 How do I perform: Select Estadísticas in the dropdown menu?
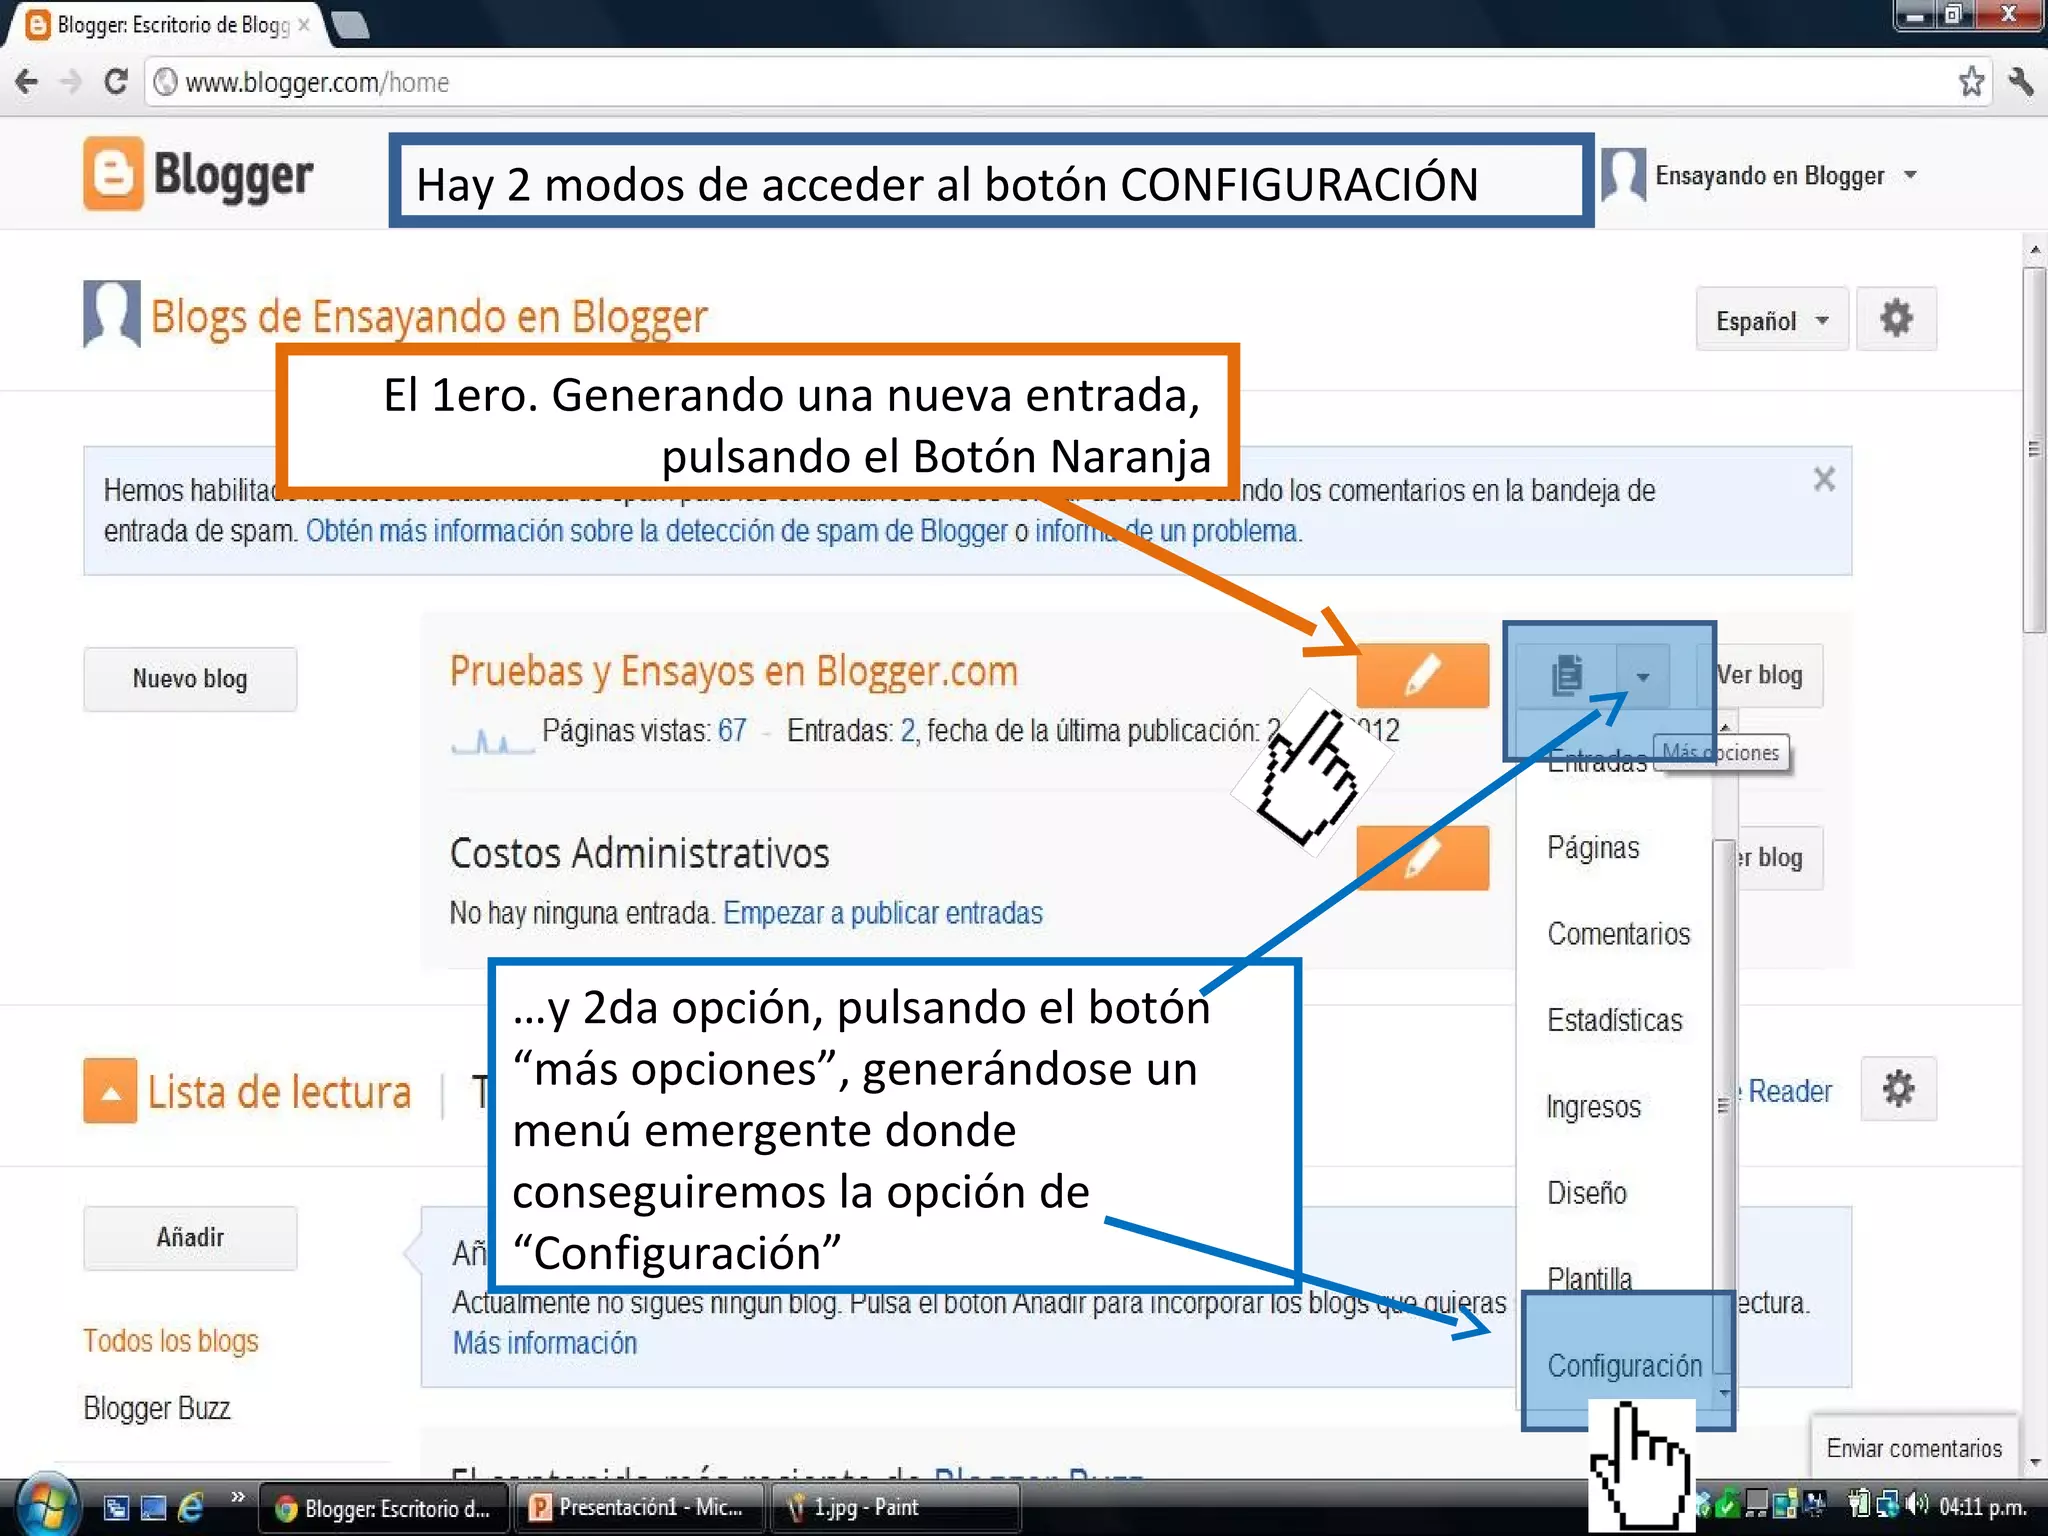click(x=1614, y=1020)
